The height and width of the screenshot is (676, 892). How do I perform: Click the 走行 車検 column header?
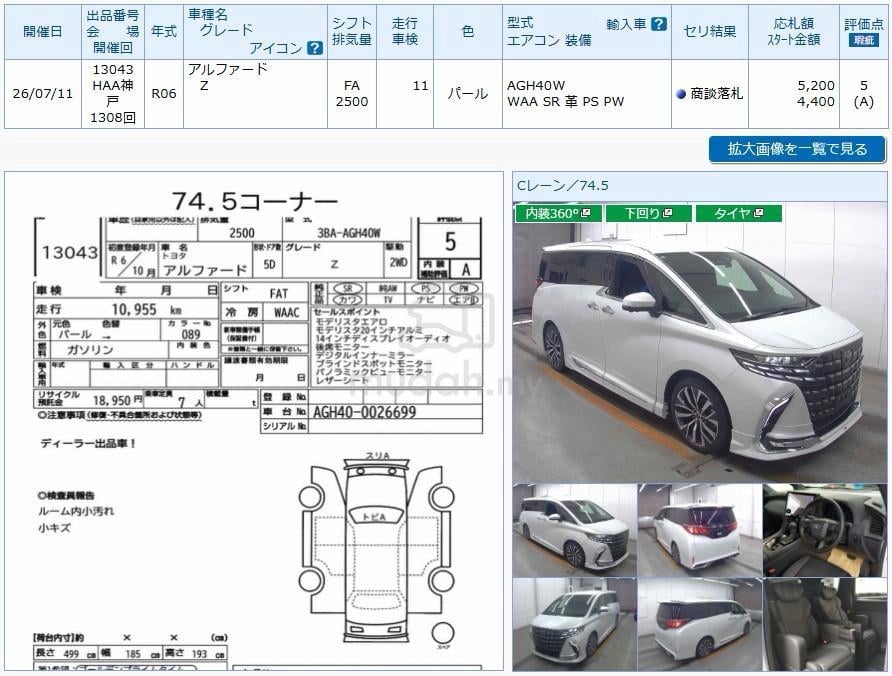[x=404, y=32]
